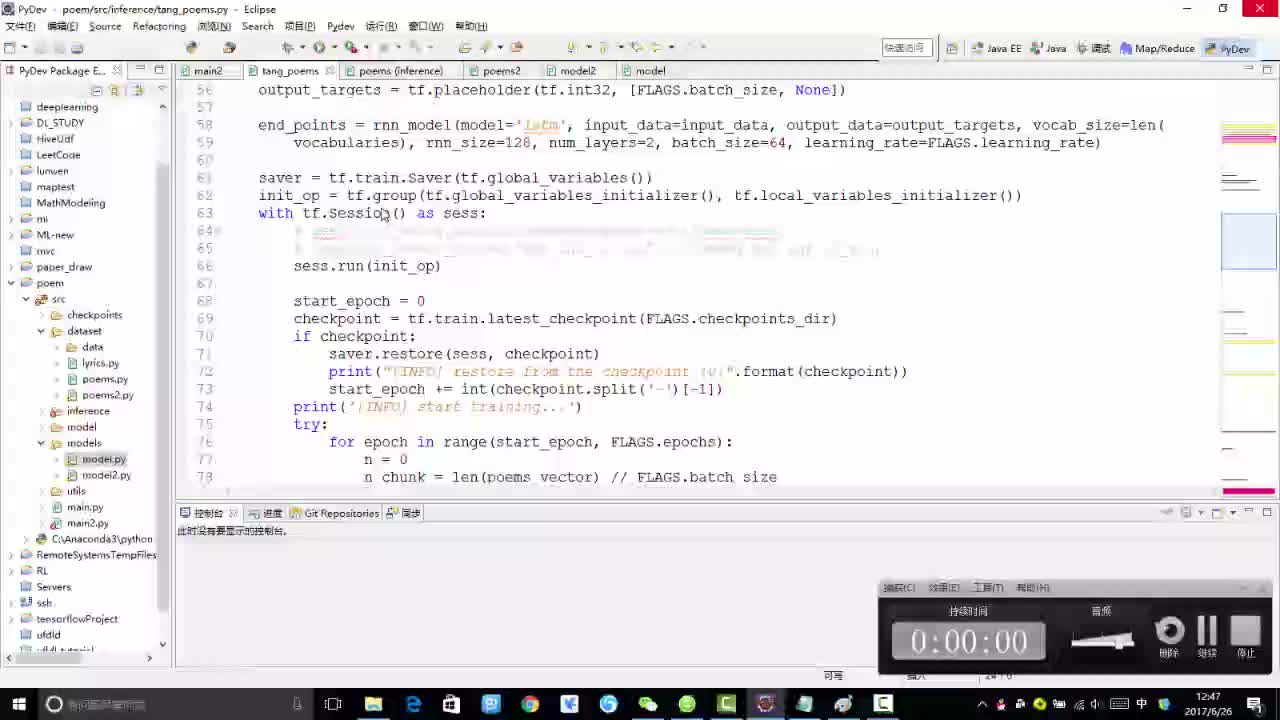Close the tang_poems editor tab
The image size is (1280, 720).
tap(330, 71)
